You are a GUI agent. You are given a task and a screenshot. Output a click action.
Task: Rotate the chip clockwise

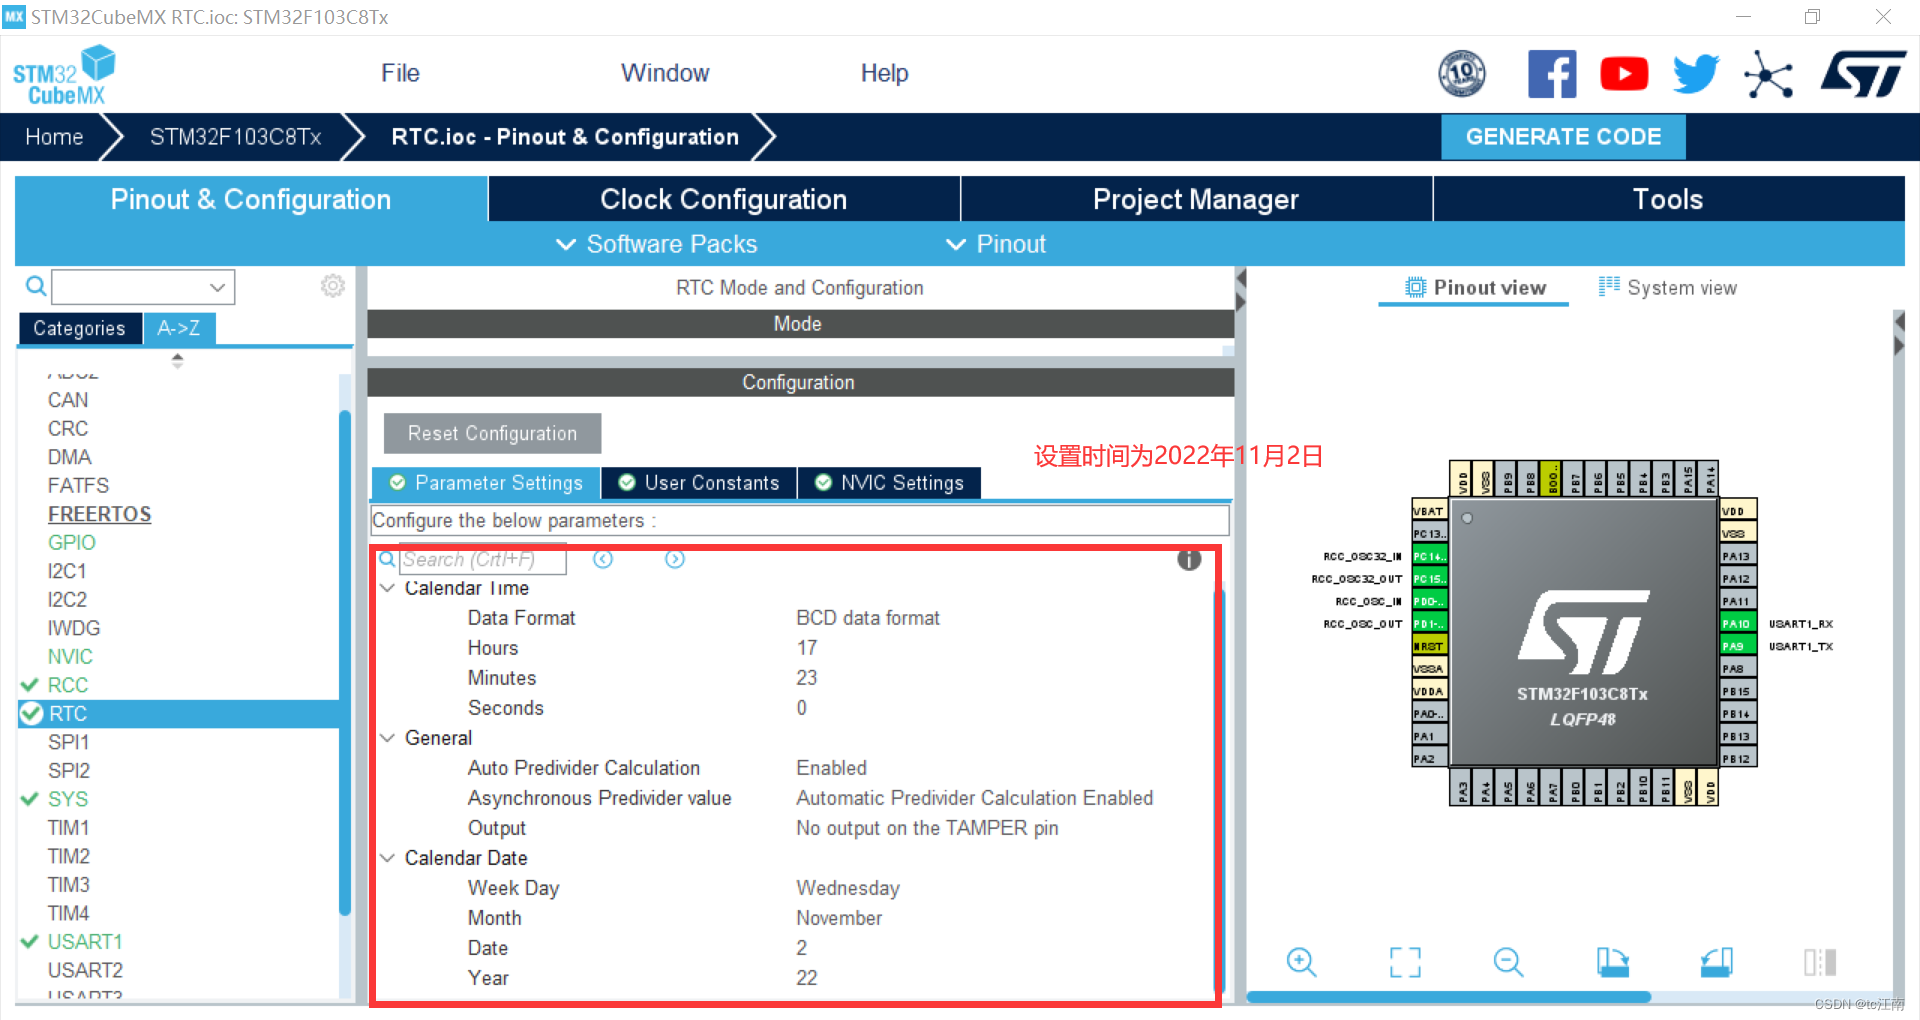click(x=1612, y=962)
